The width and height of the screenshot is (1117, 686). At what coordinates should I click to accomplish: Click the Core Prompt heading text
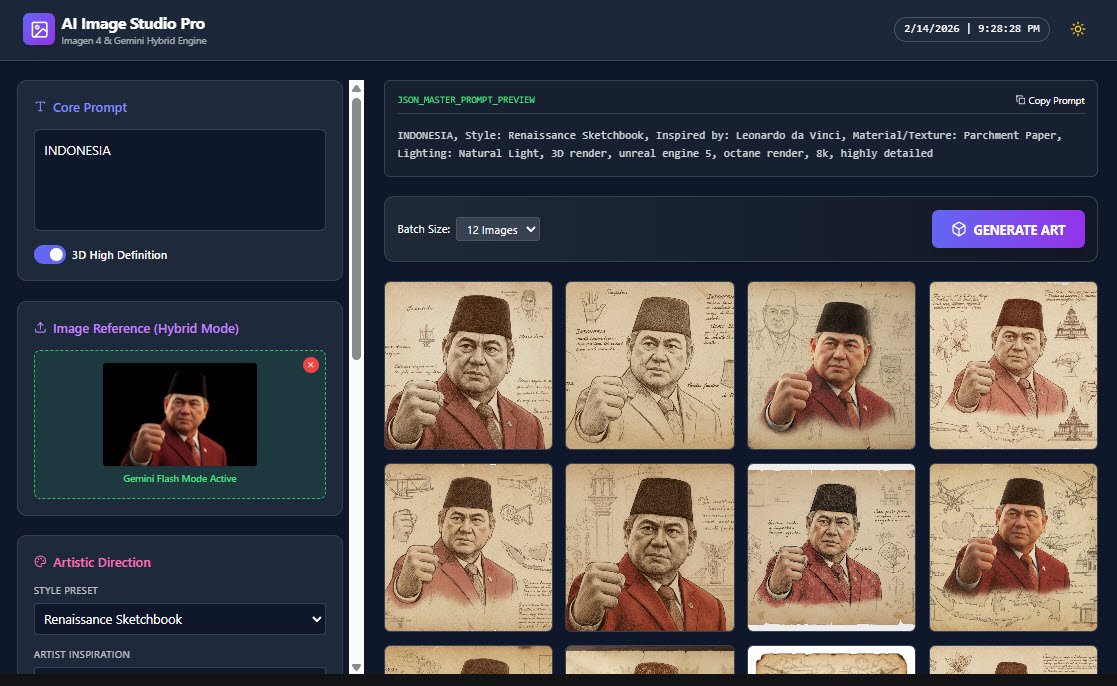90,107
